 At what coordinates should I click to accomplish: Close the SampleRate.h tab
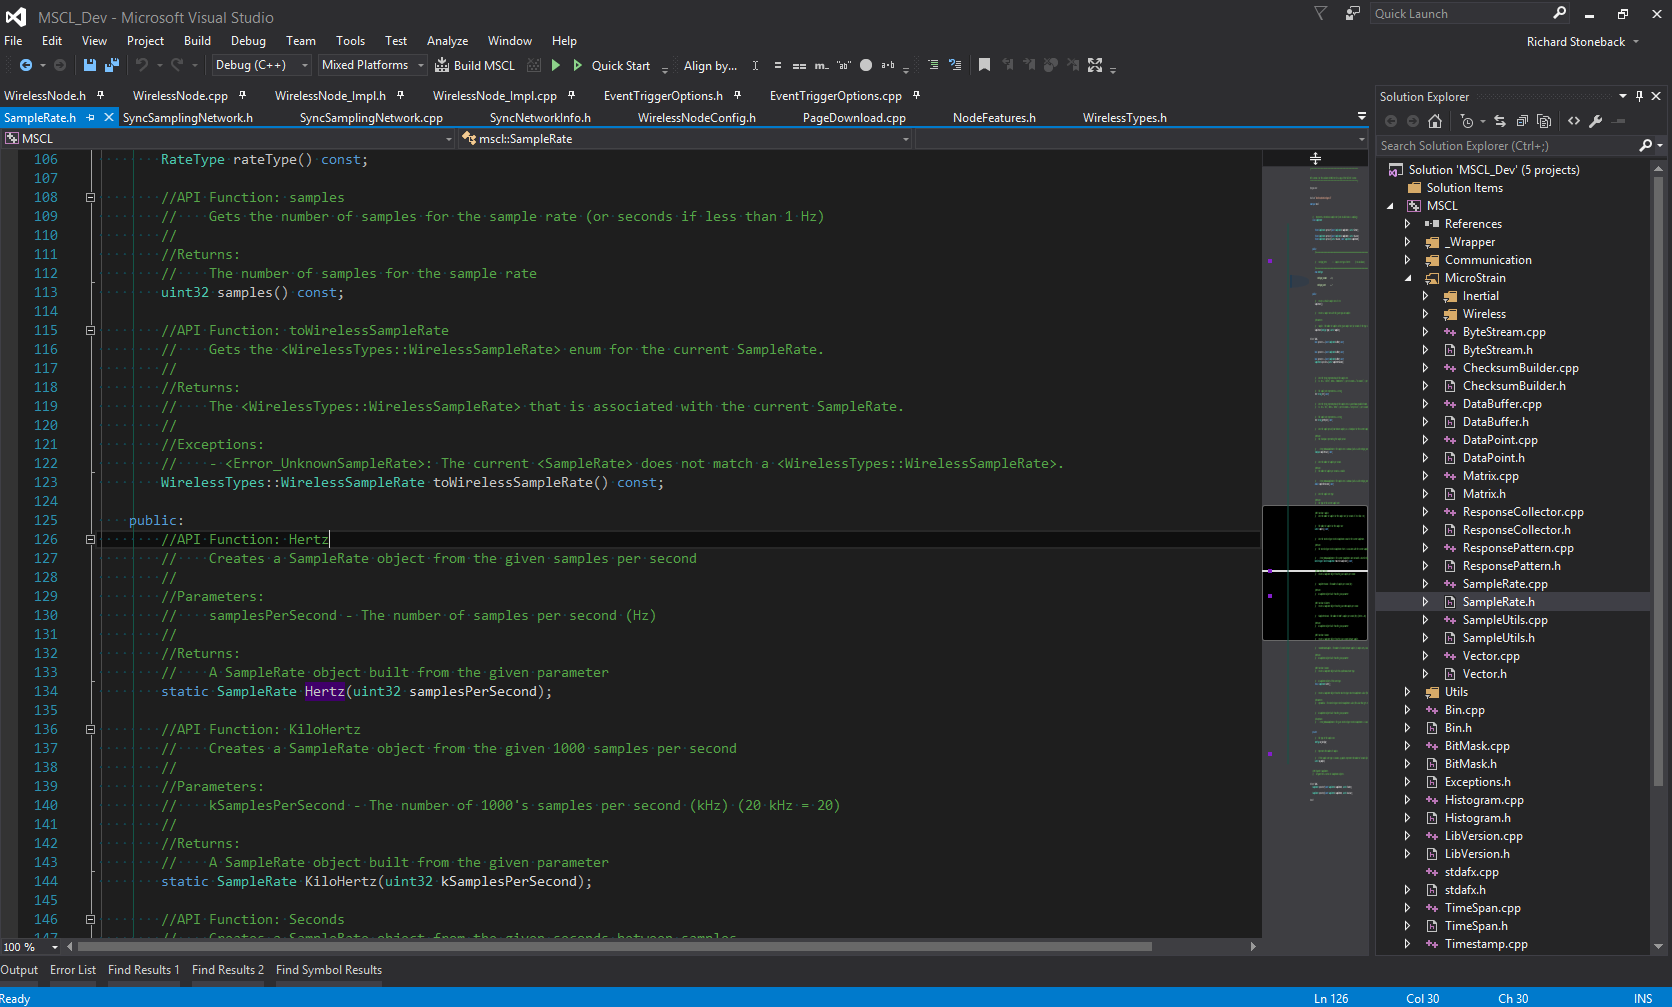point(109,118)
